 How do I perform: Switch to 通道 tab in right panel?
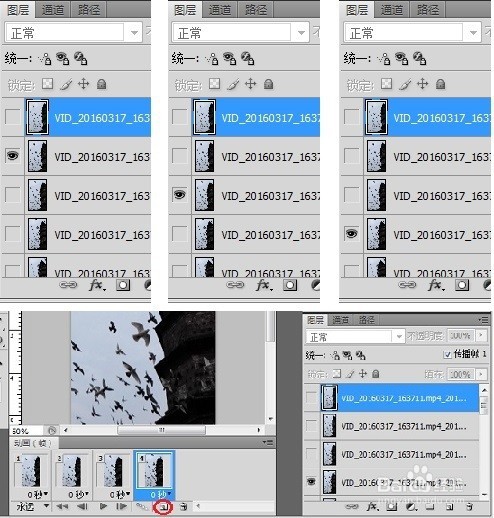click(x=392, y=10)
